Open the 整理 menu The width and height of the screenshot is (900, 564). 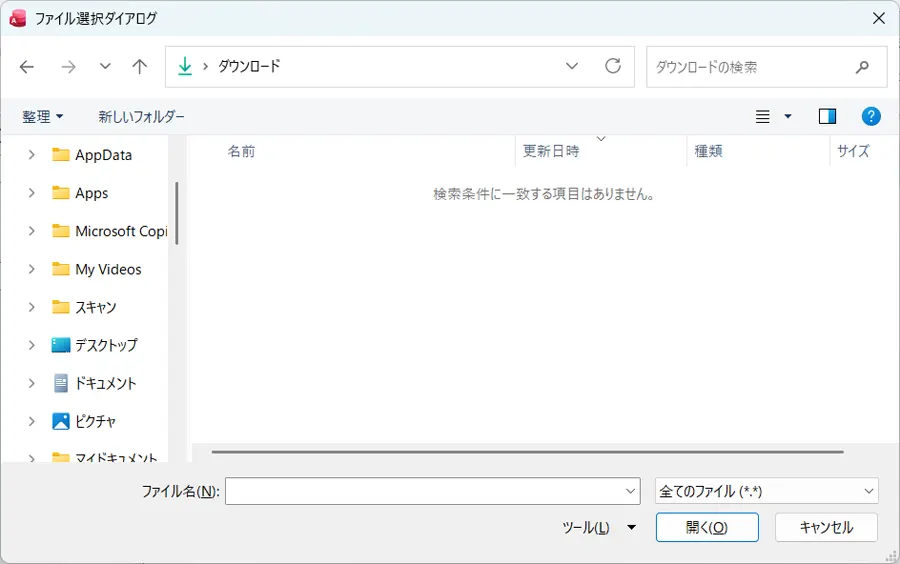(x=42, y=117)
